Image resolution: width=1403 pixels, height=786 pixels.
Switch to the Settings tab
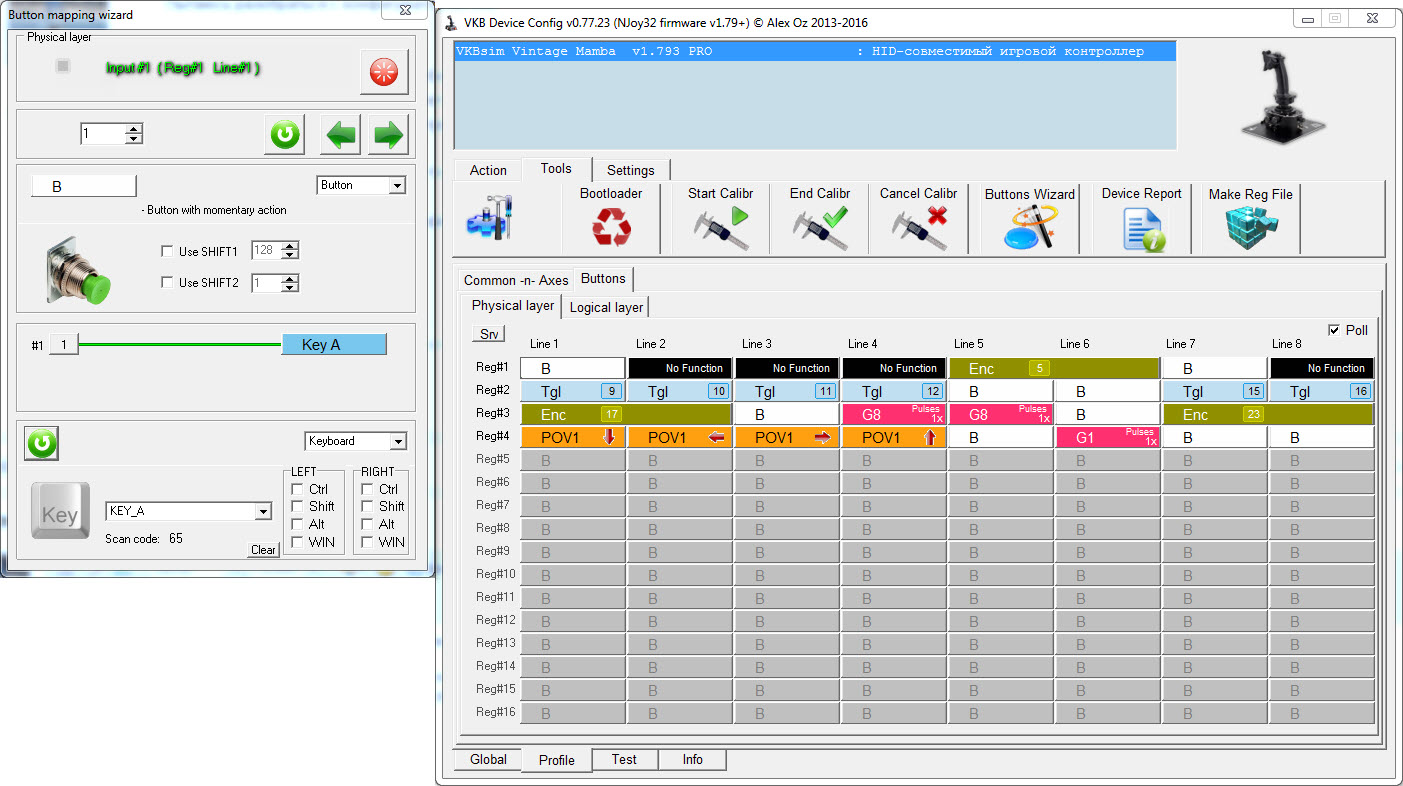coord(630,170)
